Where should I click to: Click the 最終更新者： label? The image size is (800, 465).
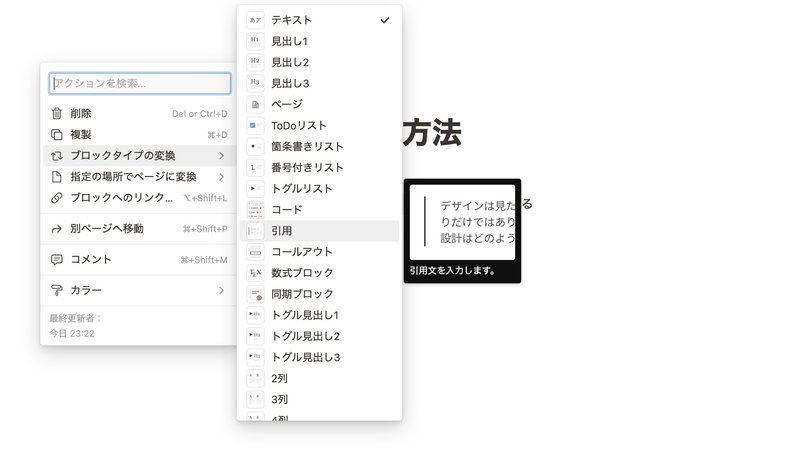(x=76, y=319)
